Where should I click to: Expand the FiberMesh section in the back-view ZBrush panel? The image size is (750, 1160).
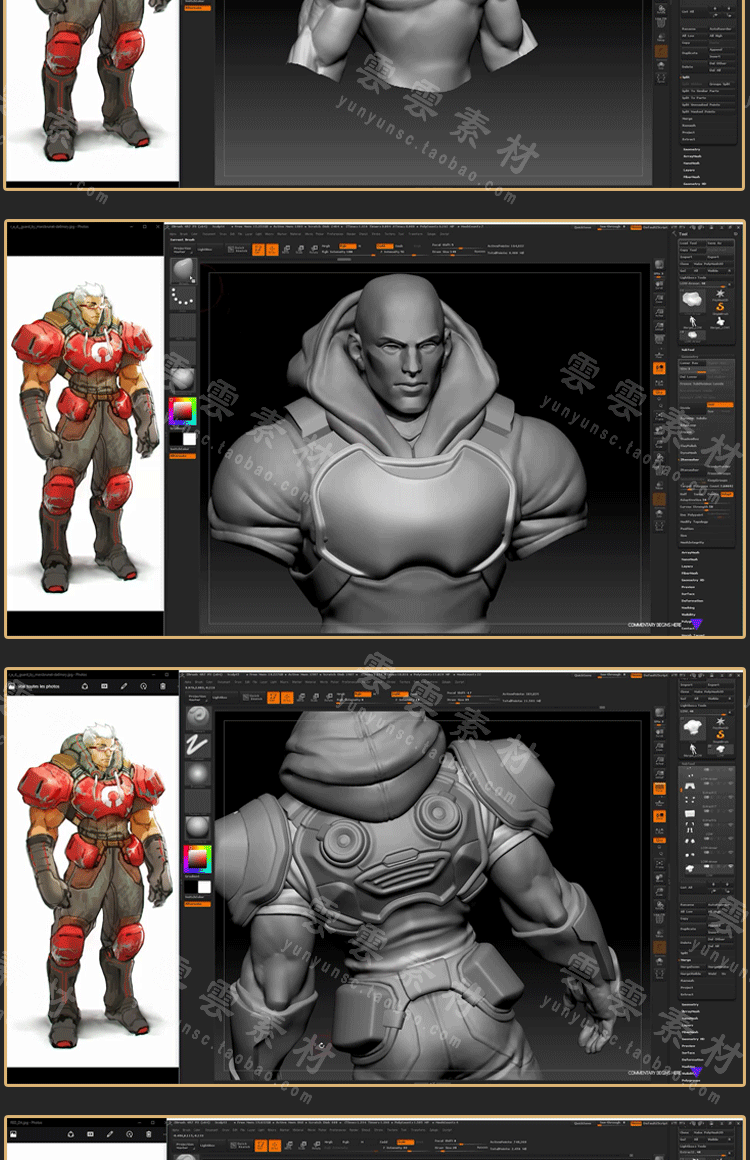click(690, 1032)
